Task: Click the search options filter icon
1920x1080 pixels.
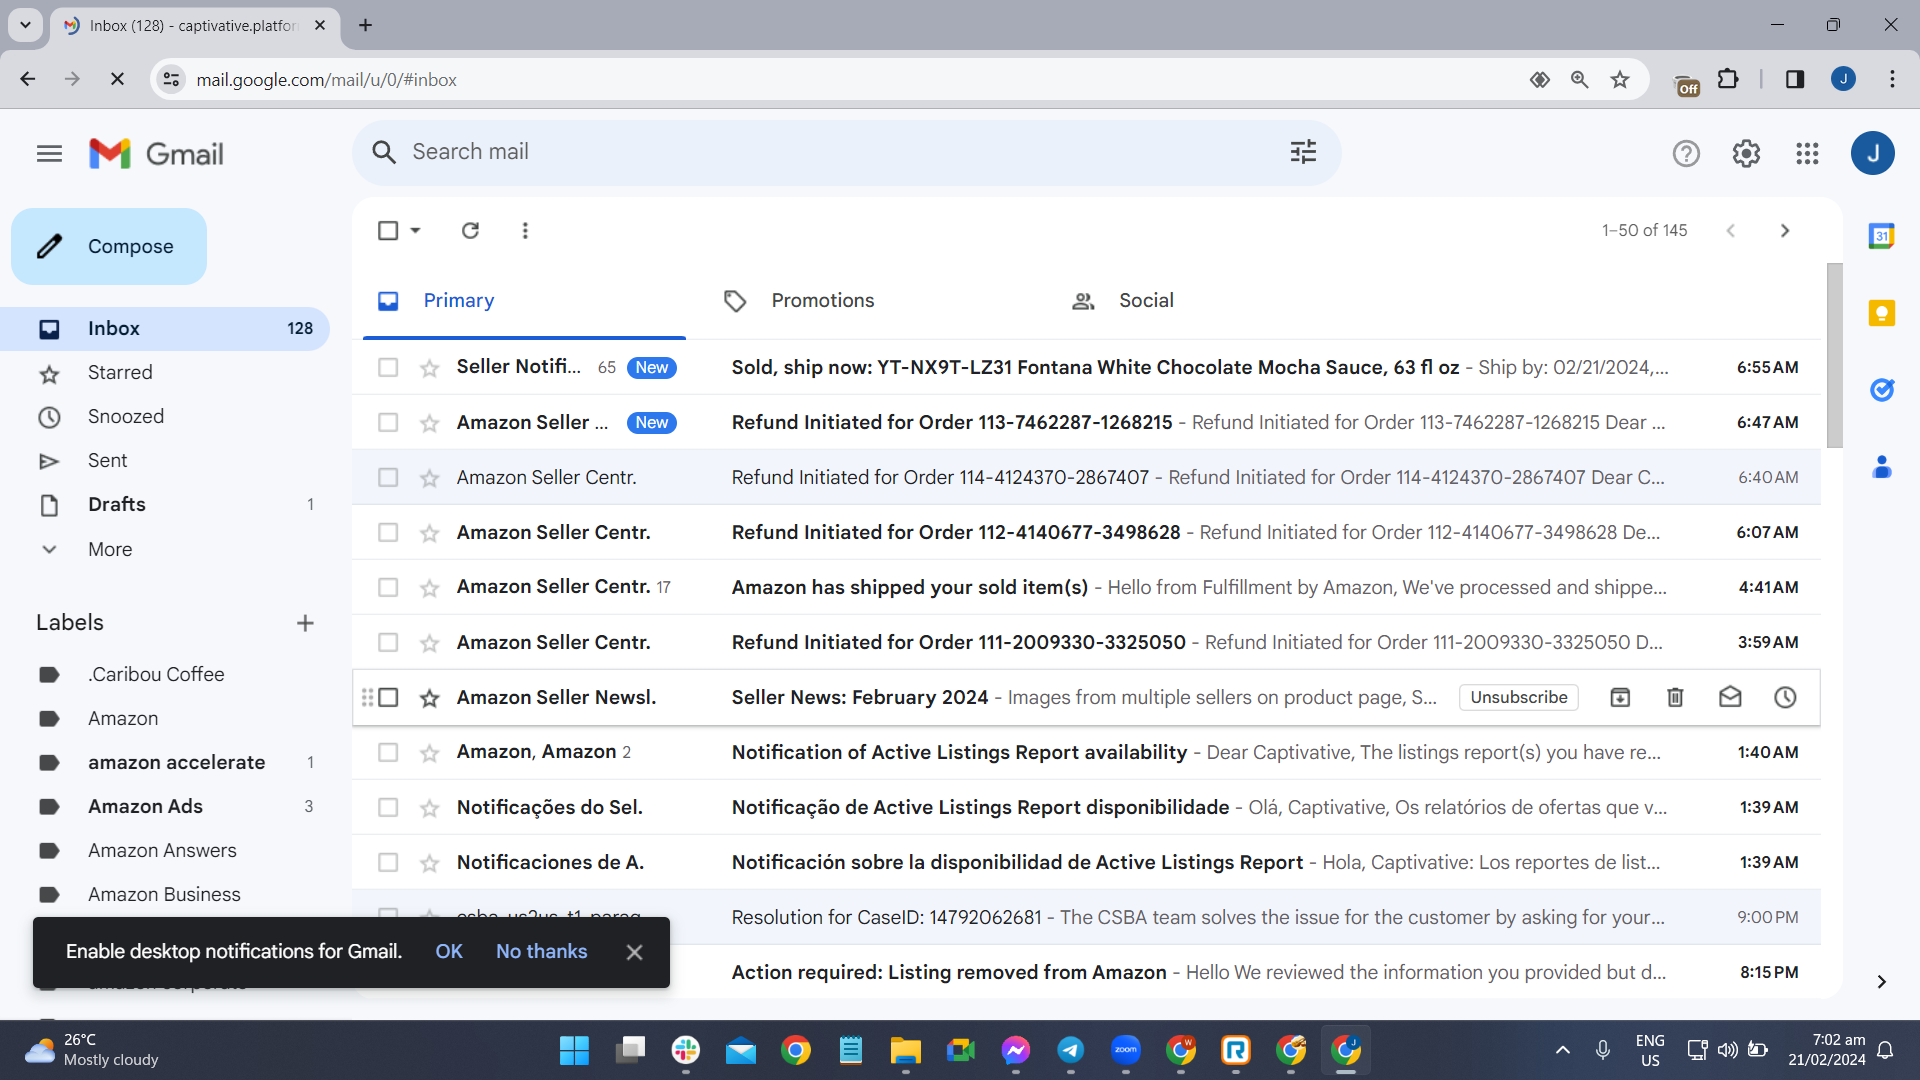Action: pos(1303,152)
